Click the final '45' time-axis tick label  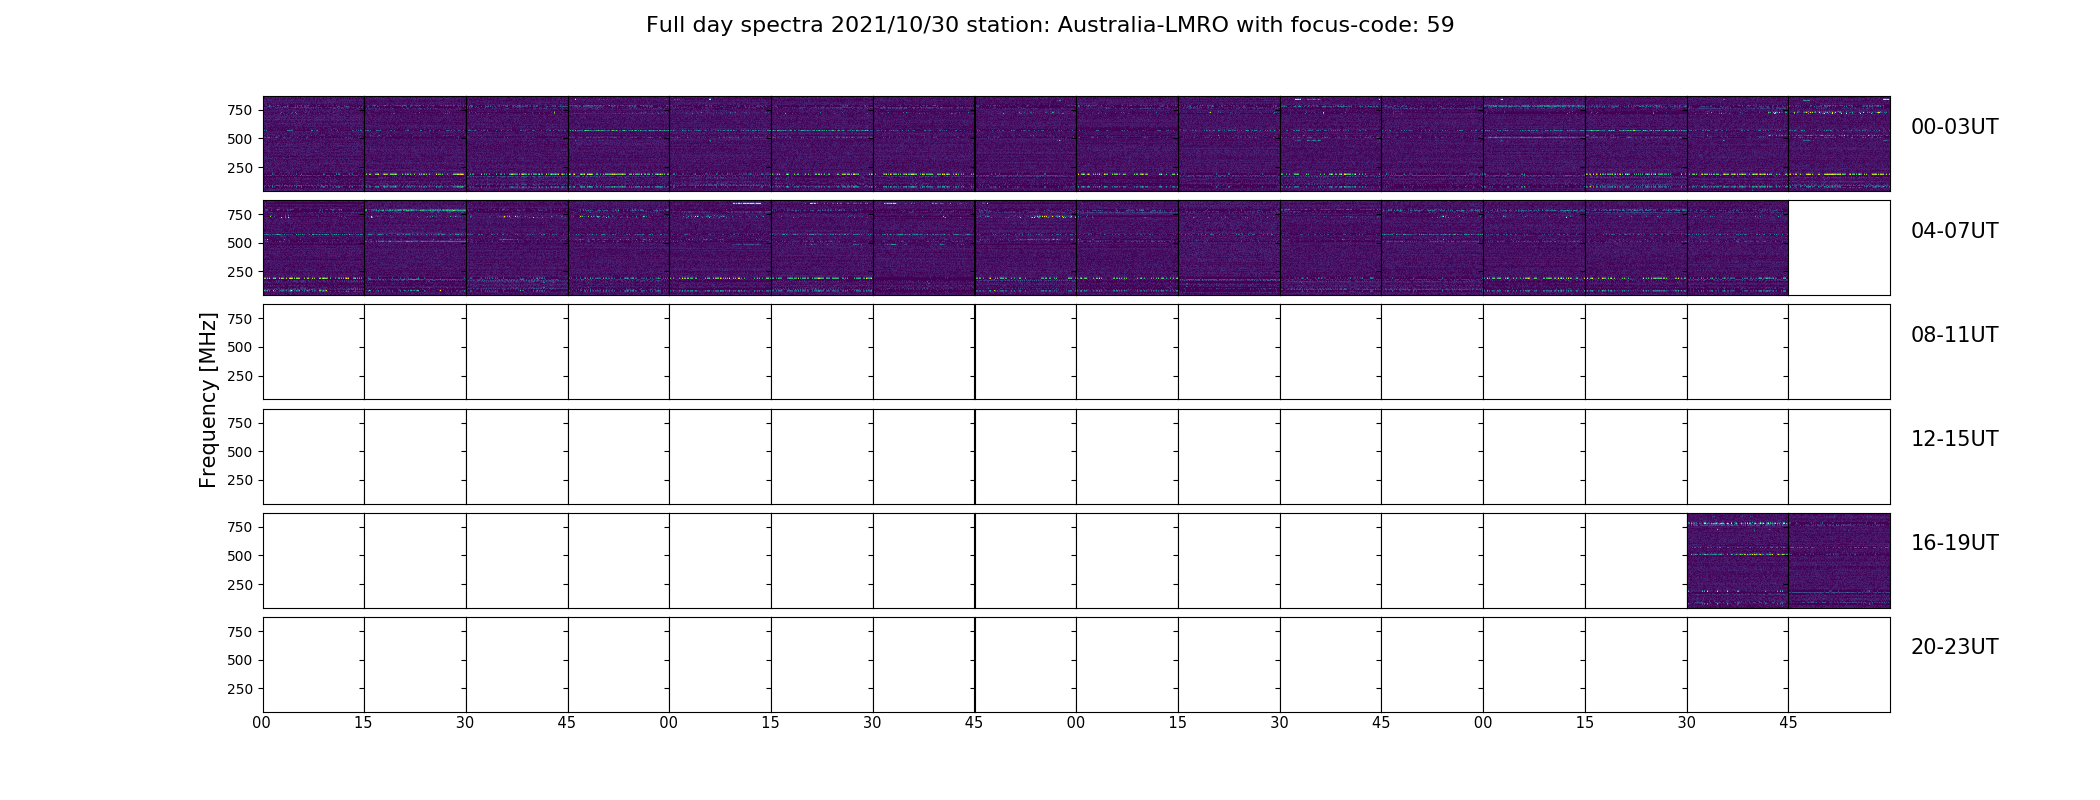1788,723
